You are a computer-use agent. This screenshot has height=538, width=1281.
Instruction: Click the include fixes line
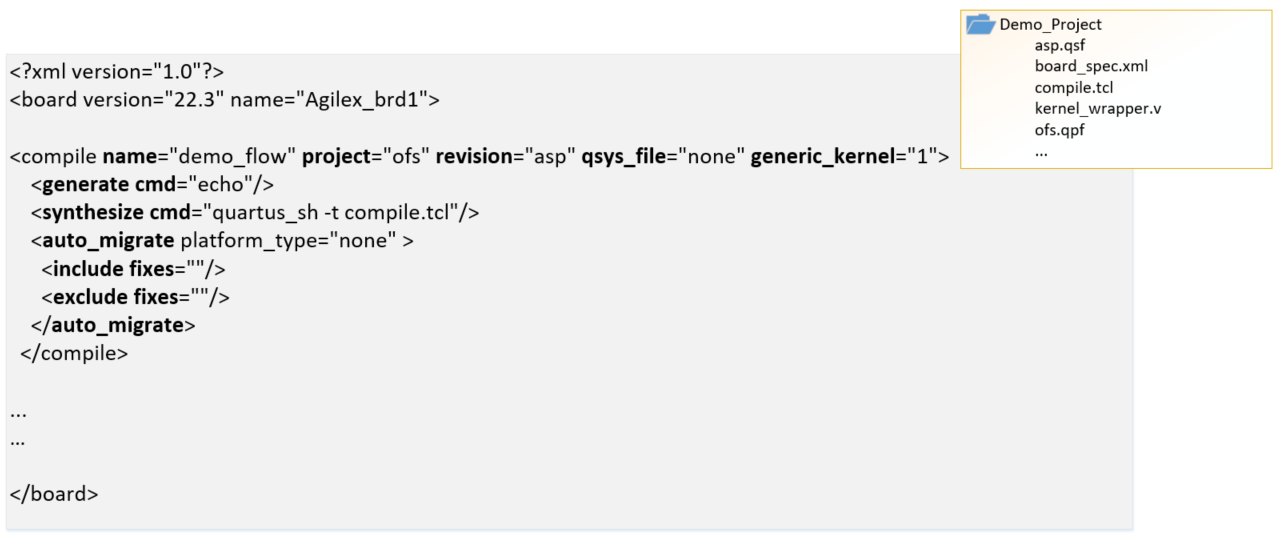134,269
